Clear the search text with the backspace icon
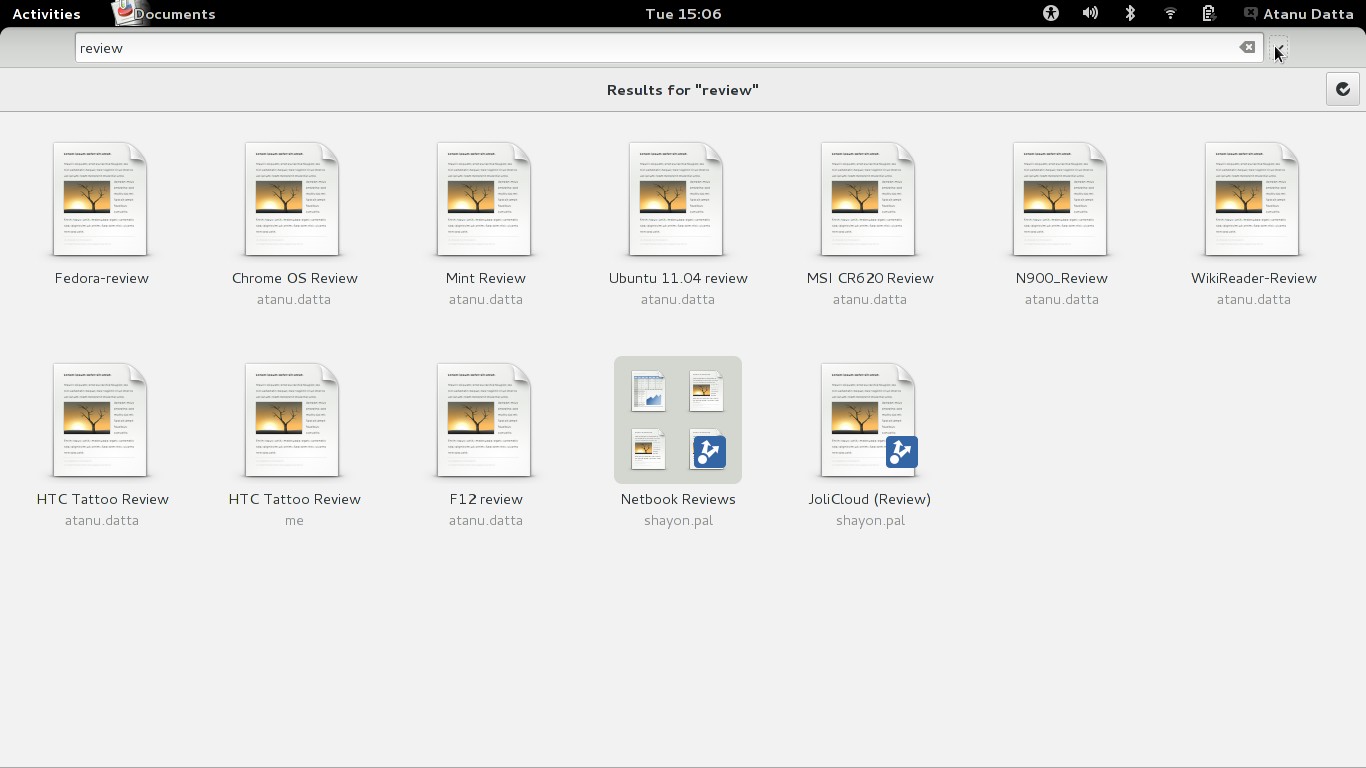 point(1247,47)
